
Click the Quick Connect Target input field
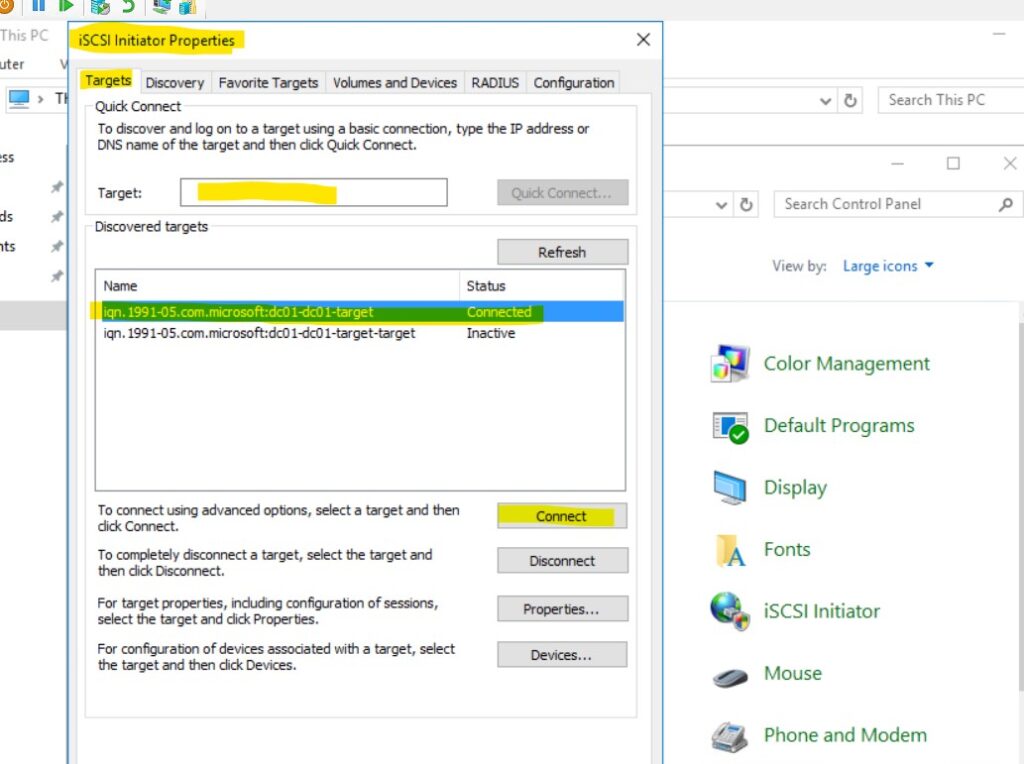pos(313,193)
